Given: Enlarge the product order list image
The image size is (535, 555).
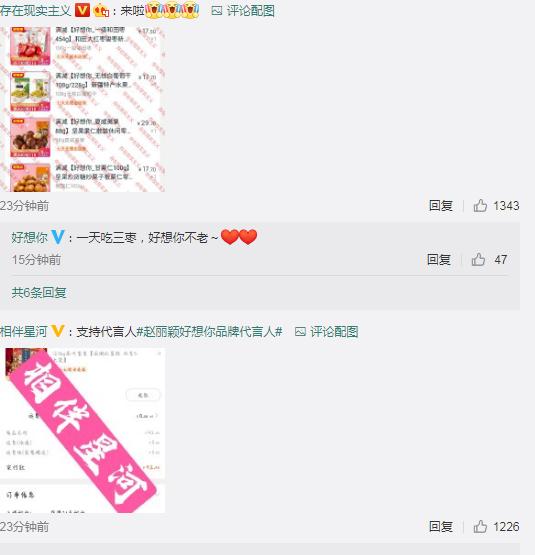Looking at the screenshot, I should click(x=82, y=109).
